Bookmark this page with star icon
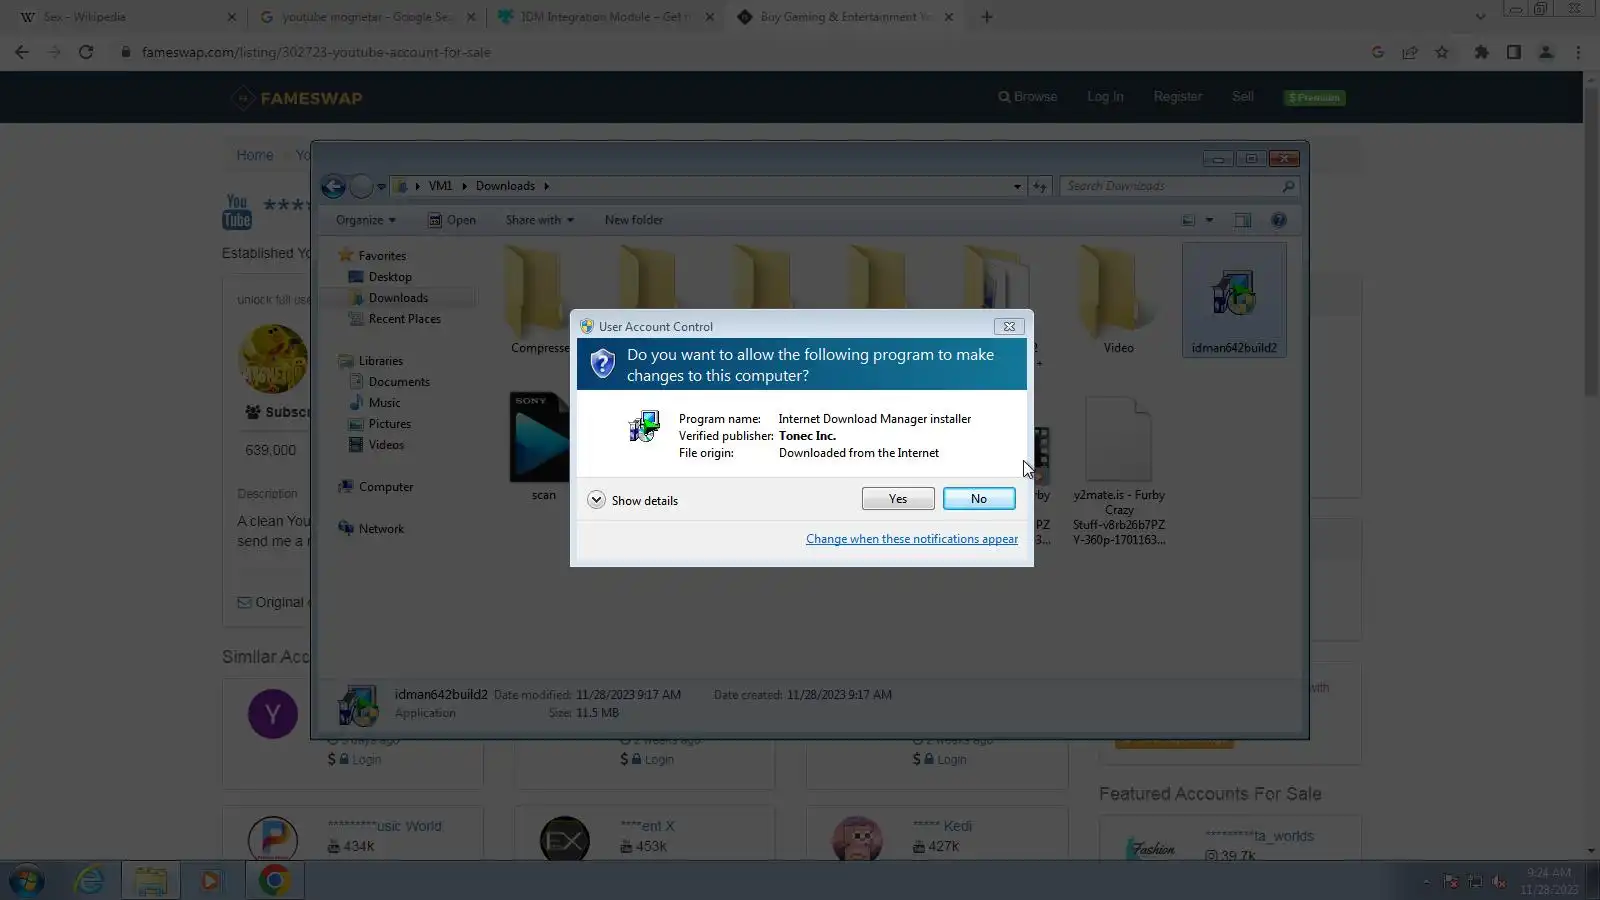Viewport: 1600px width, 900px height. (x=1442, y=52)
